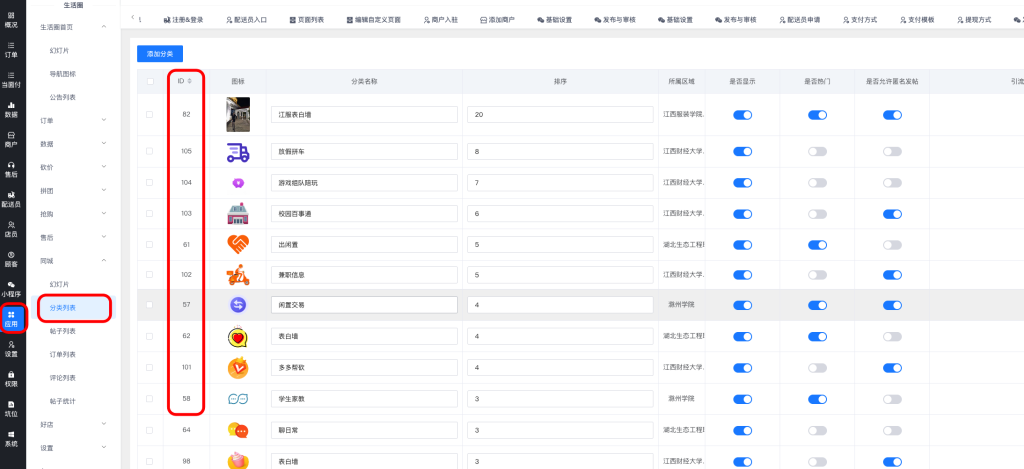Image resolution: width=1024 pixels, height=469 pixels.
Task: Tick the checkbox for row ID 103
Action: click(150, 214)
